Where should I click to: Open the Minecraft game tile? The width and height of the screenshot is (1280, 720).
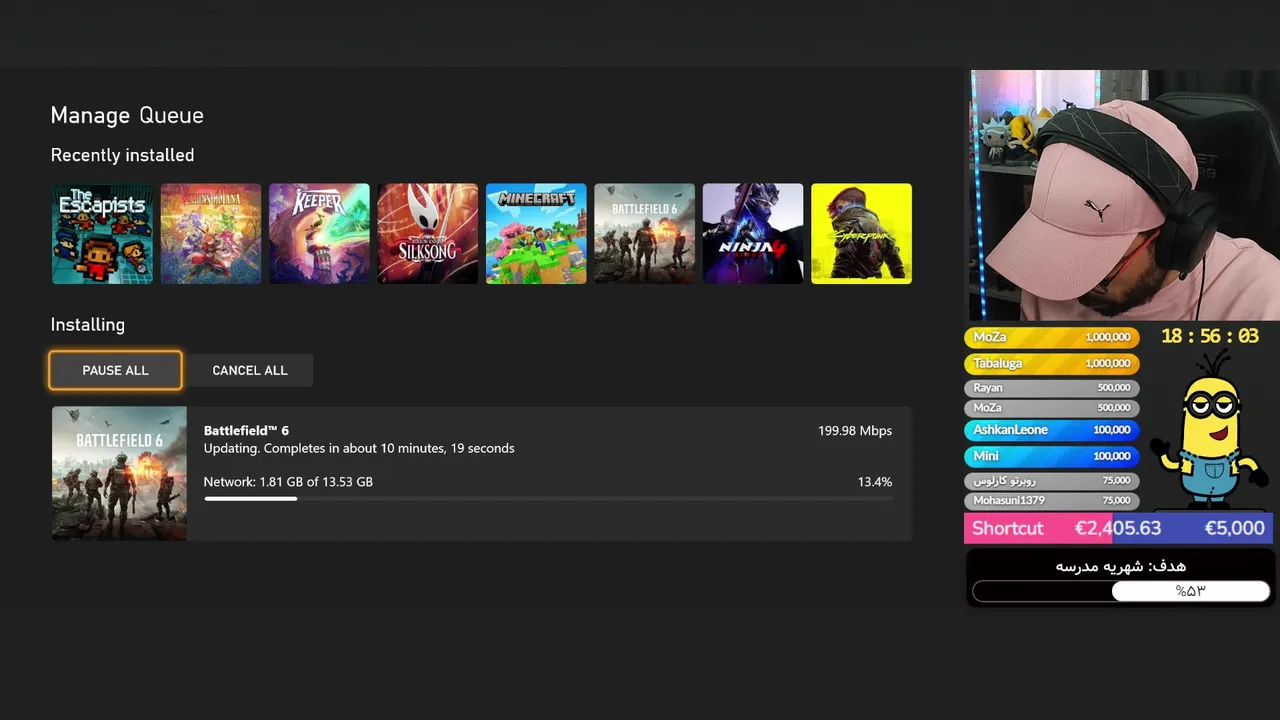pyautogui.click(x=536, y=233)
